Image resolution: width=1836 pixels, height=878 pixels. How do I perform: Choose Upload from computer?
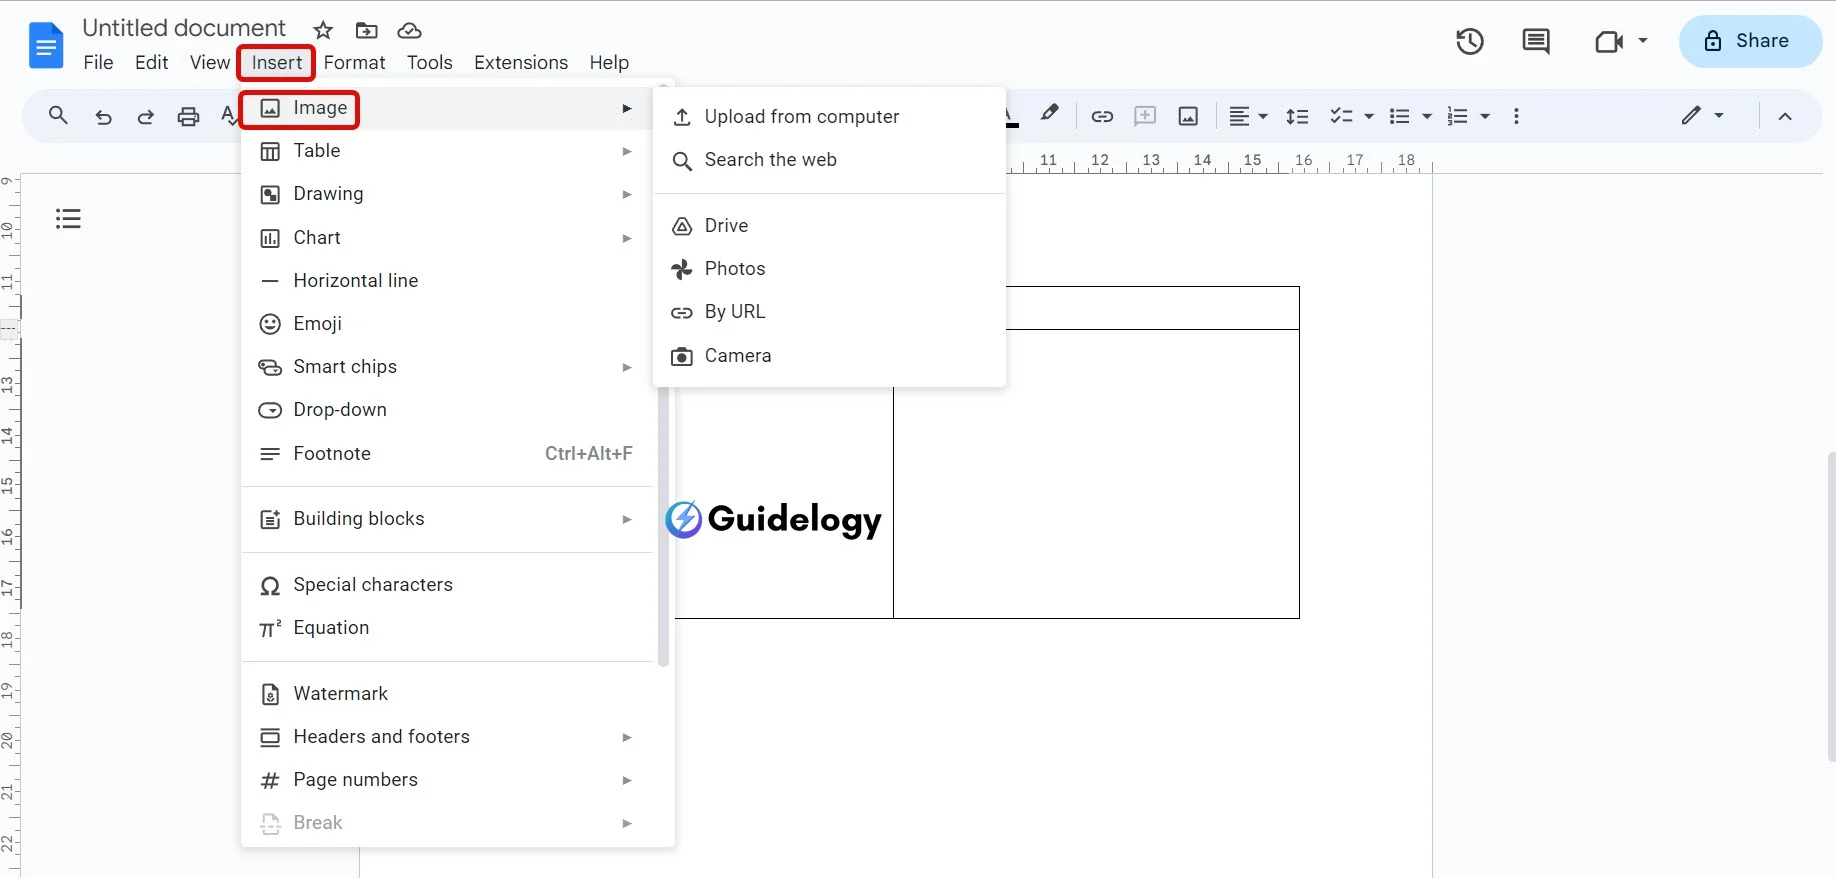tap(829, 117)
